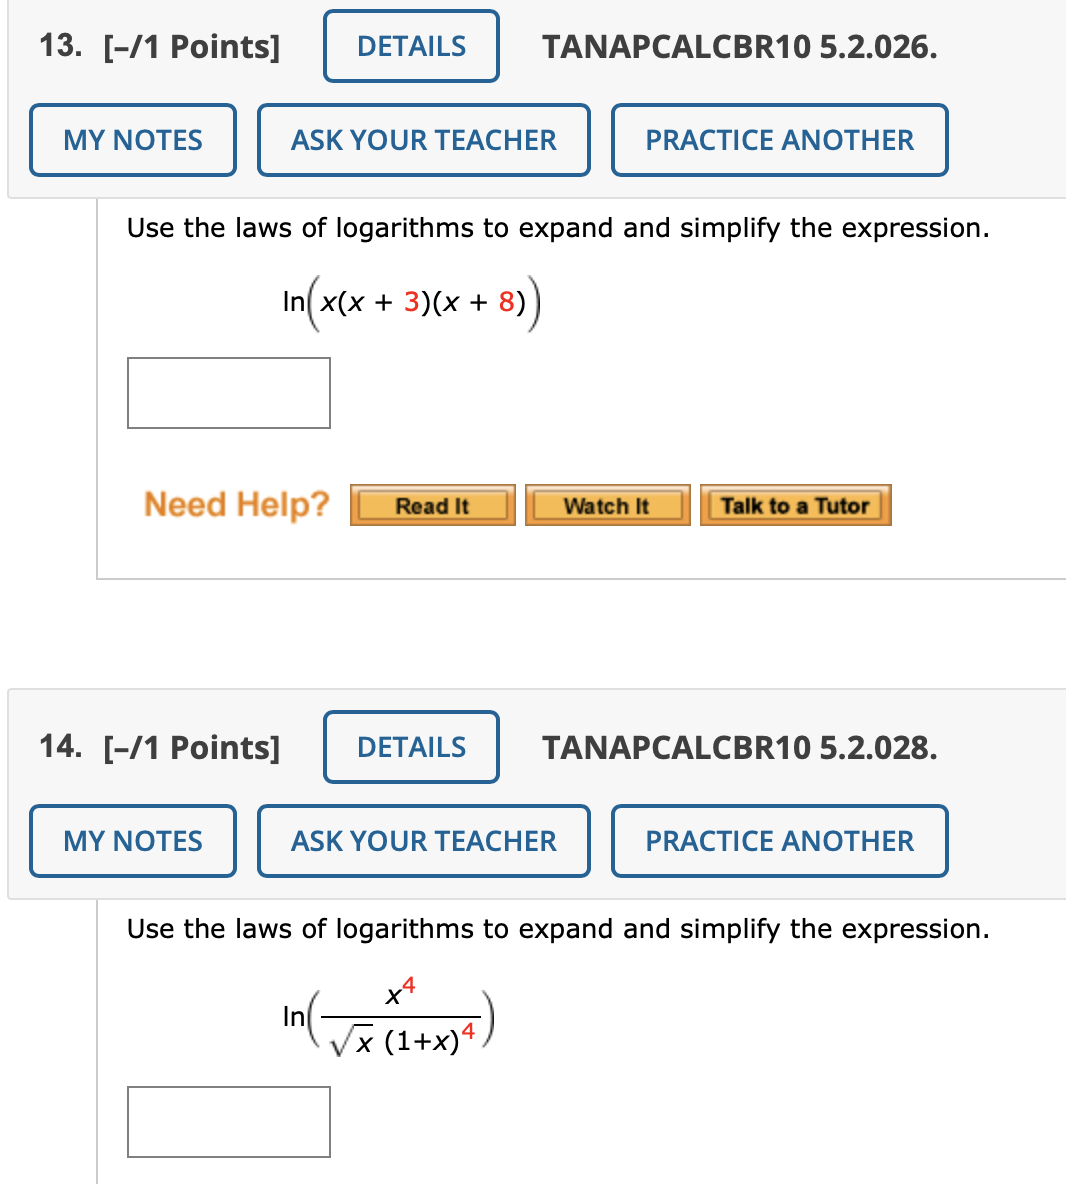Click the question 14 number label
The image size is (1066, 1184).
coord(57,747)
